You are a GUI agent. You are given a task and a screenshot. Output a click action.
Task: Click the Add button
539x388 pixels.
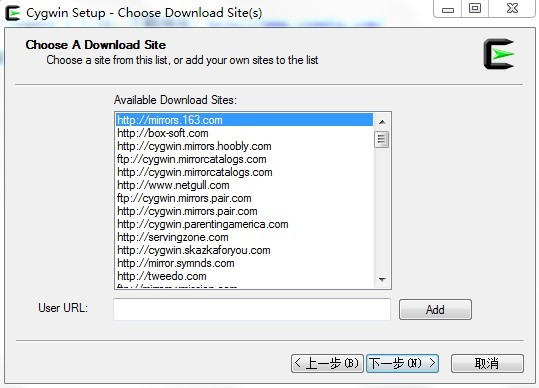point(435,310)
